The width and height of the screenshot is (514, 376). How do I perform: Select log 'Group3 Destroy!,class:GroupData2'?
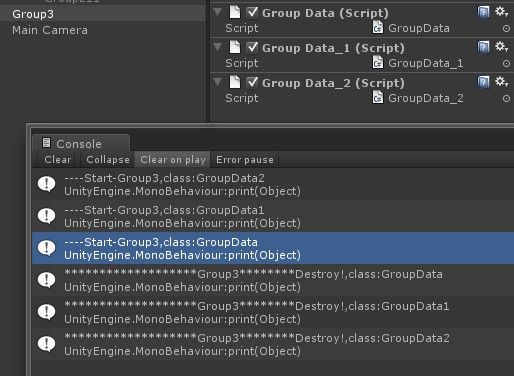coord(273,344)
